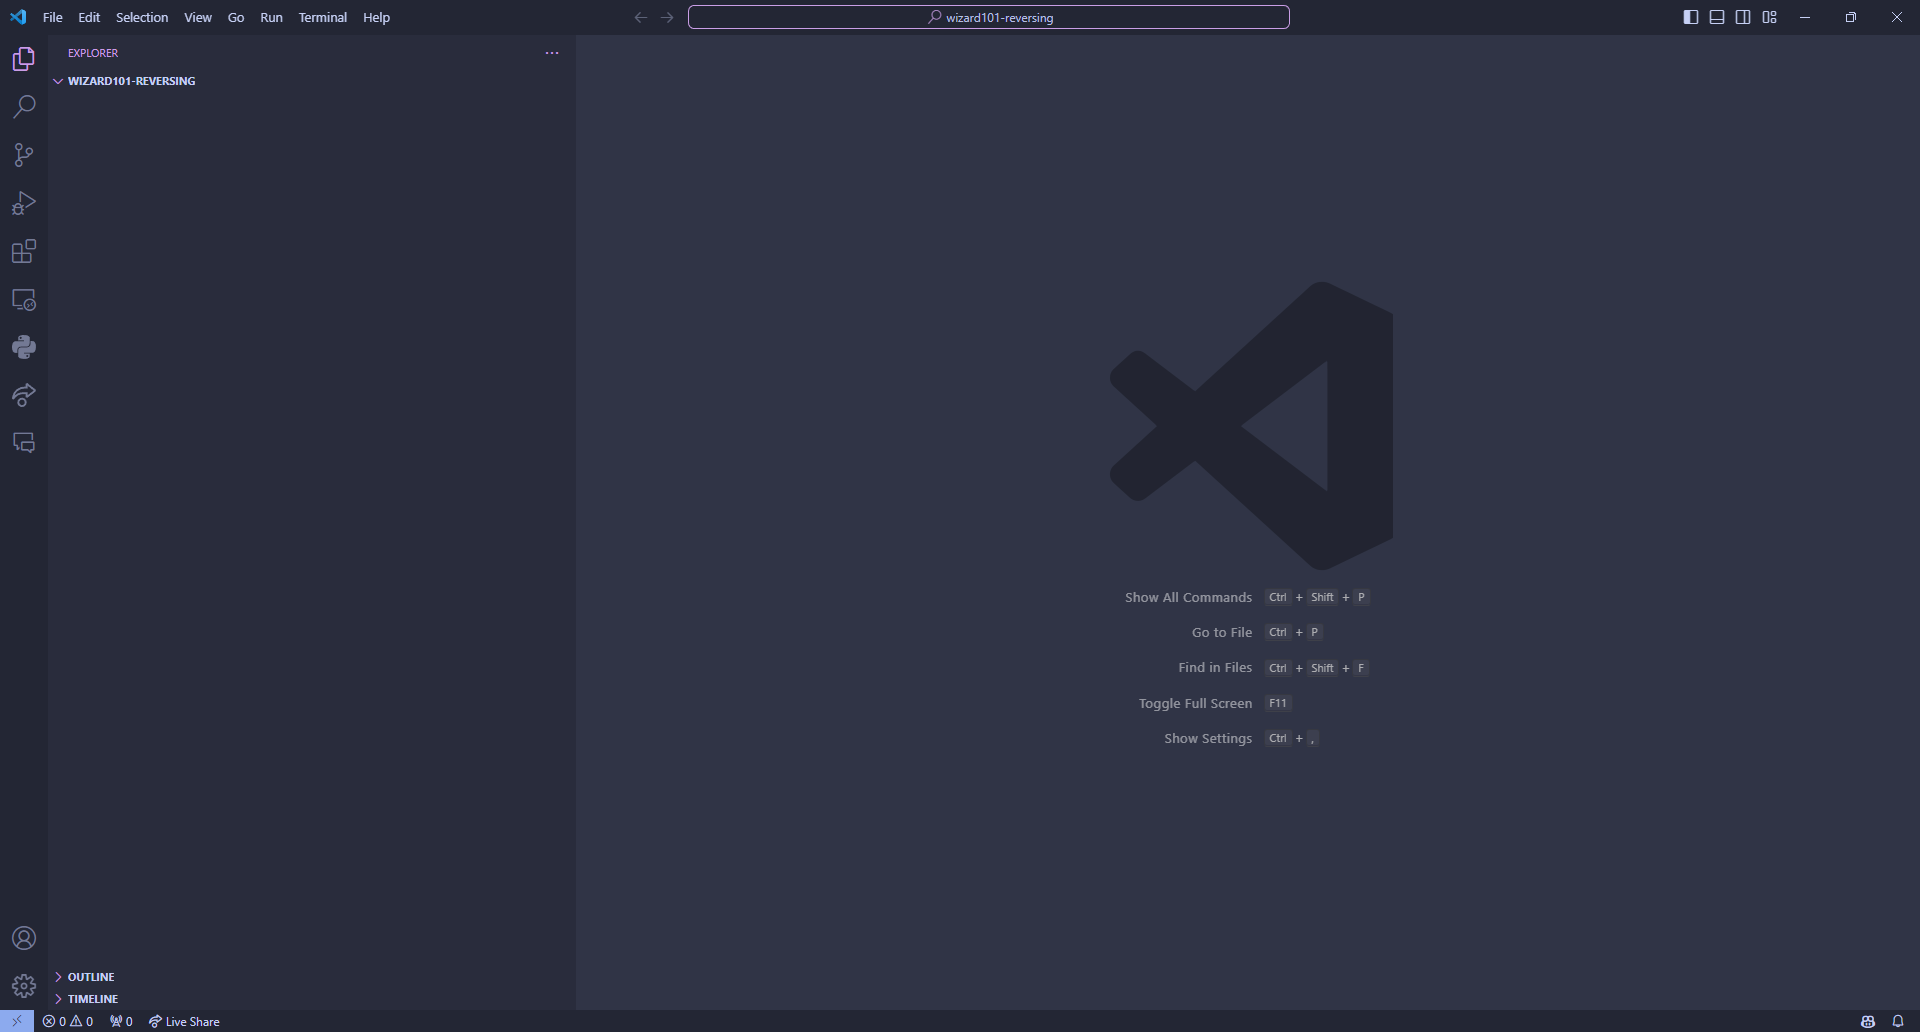Toggle the secondary side bar

point(1743,17)
